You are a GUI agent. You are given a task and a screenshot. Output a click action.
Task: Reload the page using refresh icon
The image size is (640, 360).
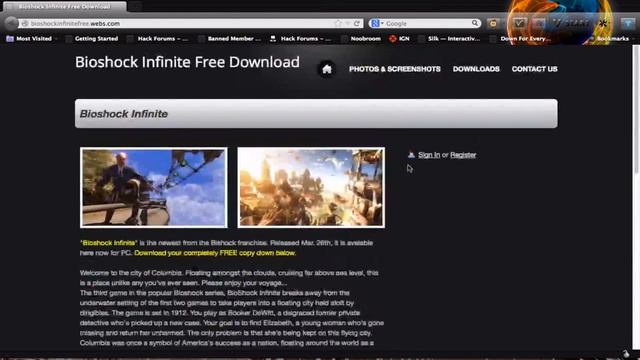tap(357, 23)
